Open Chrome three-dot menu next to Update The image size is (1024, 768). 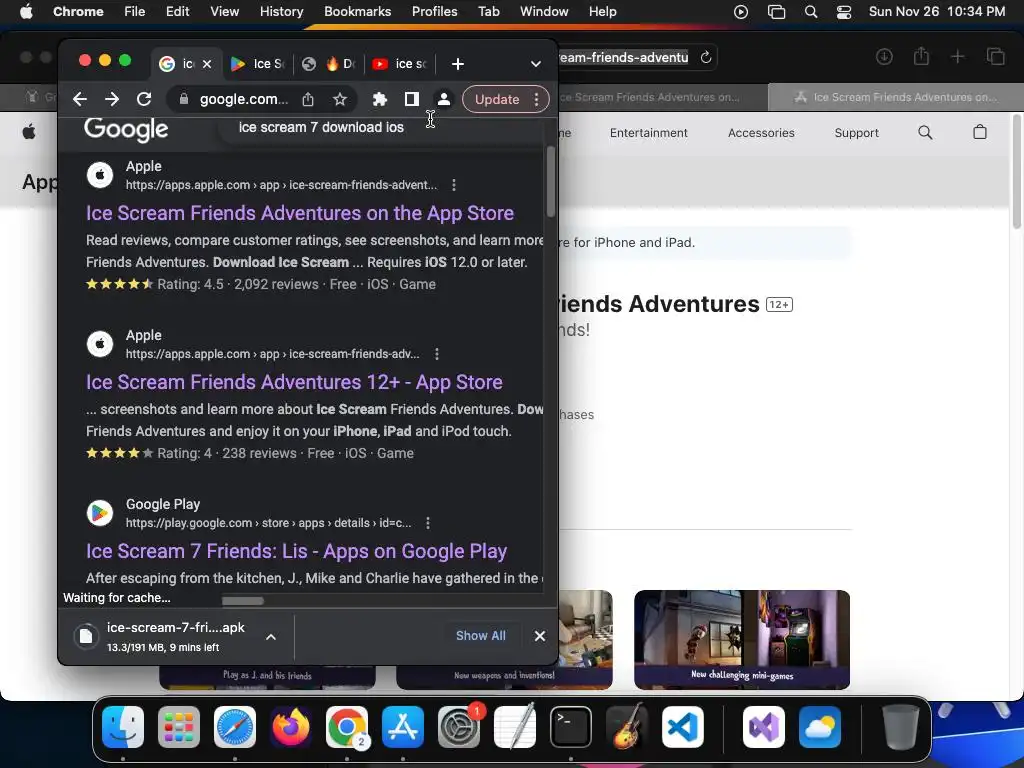536,99
